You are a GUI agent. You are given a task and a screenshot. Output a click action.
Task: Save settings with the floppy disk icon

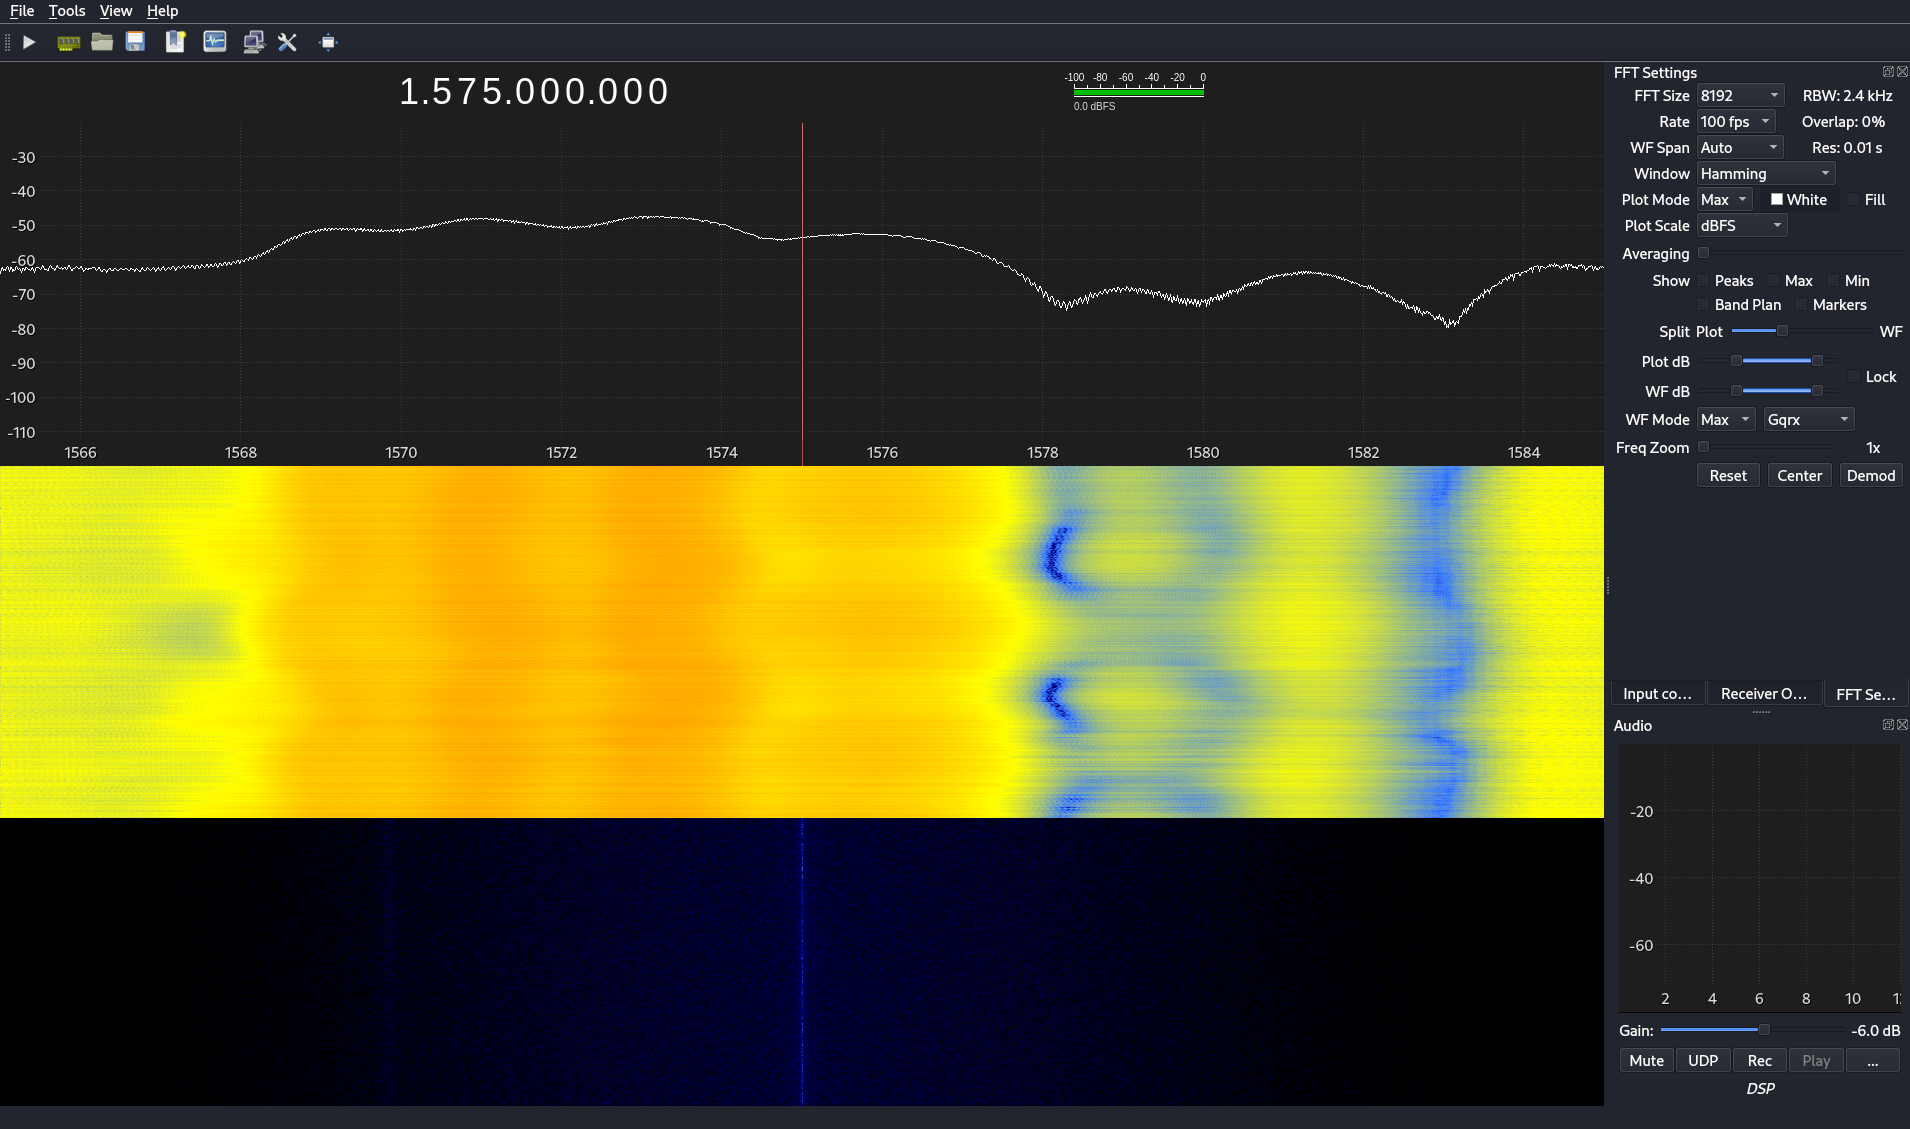tap(136, 42)
